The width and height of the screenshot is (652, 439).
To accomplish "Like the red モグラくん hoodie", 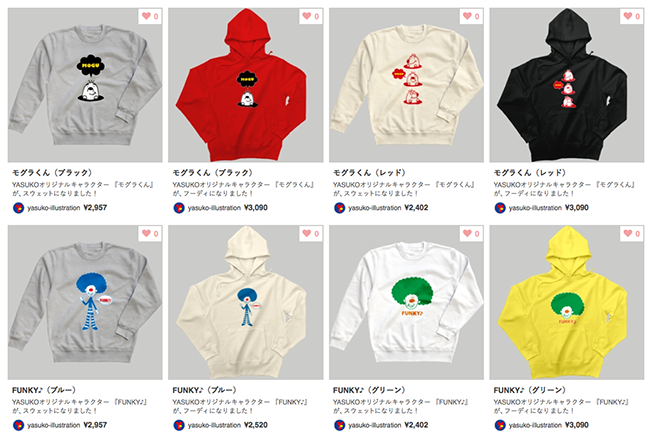I will point(311,16).
